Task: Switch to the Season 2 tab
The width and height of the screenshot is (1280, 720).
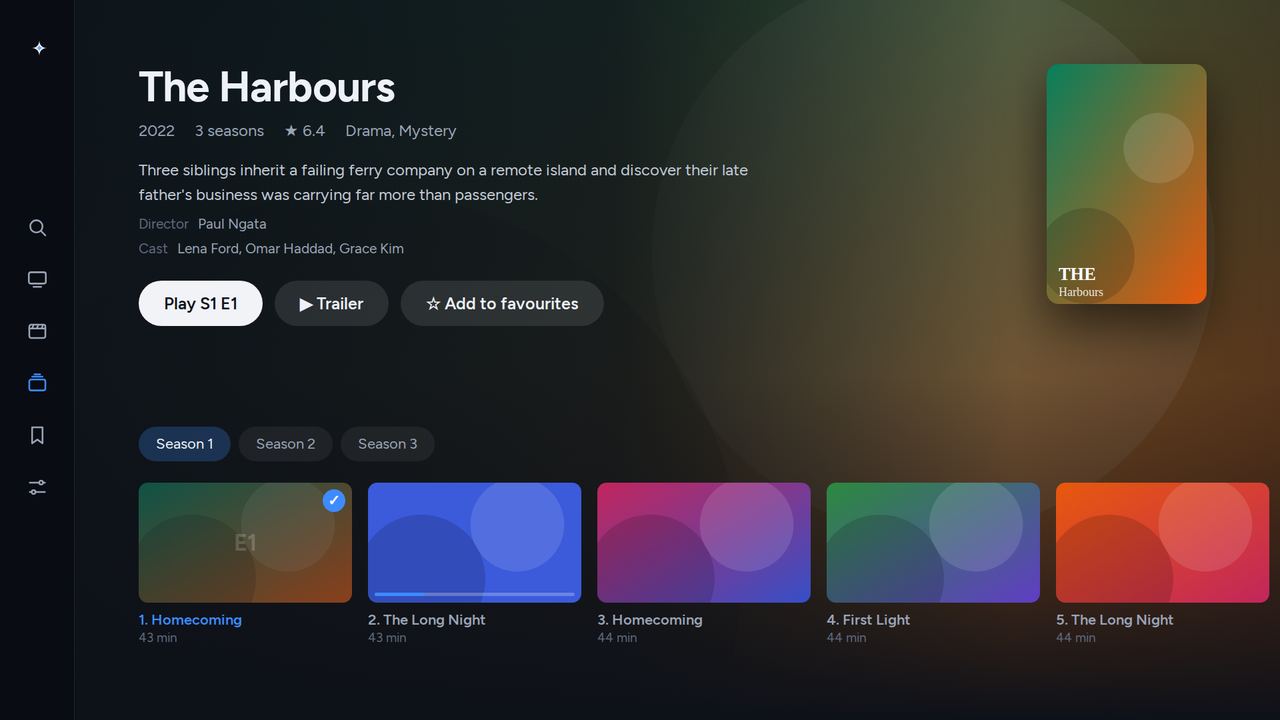Action: point(285,444)
